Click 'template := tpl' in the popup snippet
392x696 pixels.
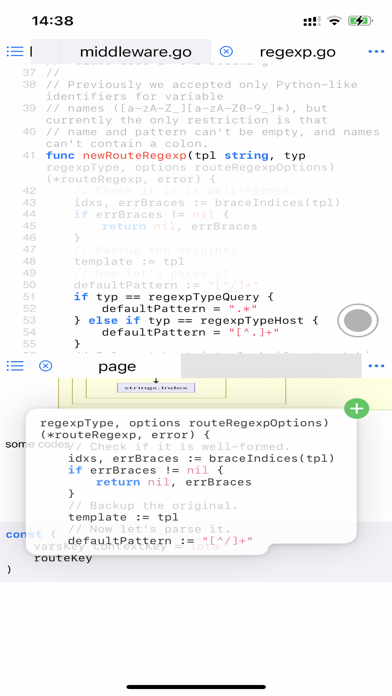[x=123, y=517]
